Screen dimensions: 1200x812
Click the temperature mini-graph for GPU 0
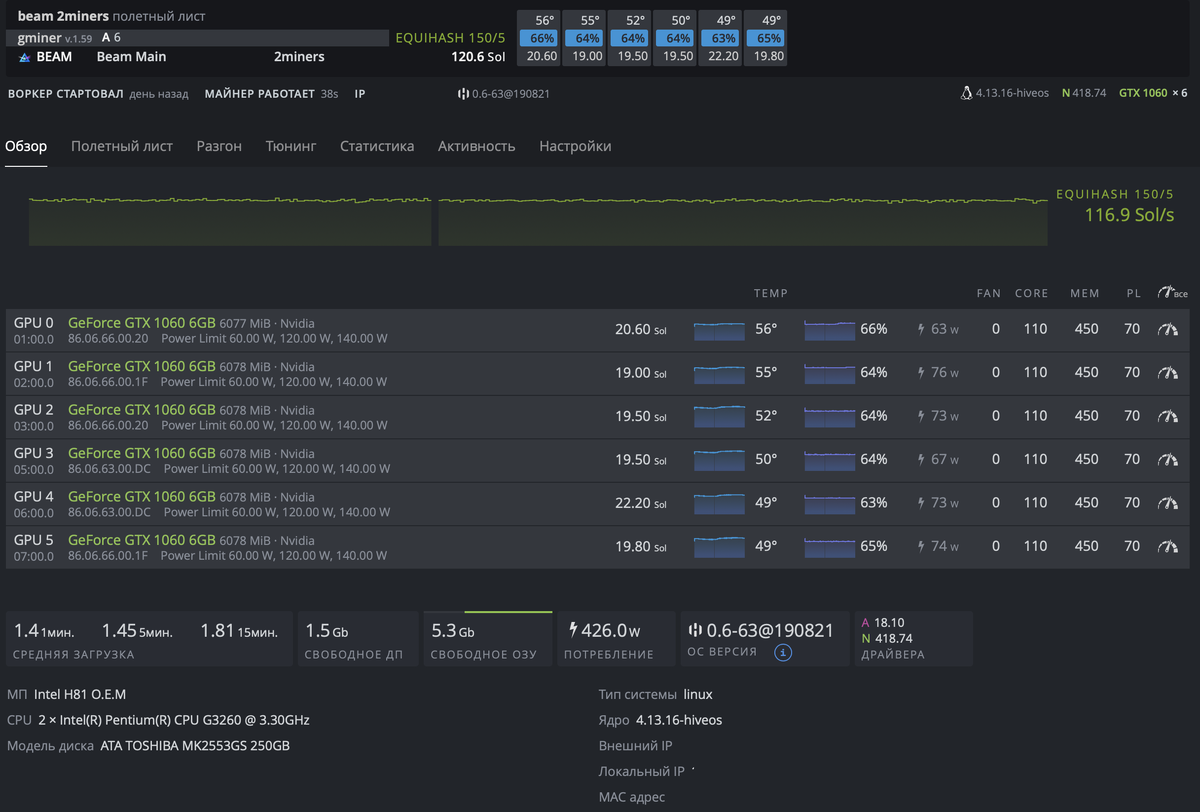coord(719,329)
